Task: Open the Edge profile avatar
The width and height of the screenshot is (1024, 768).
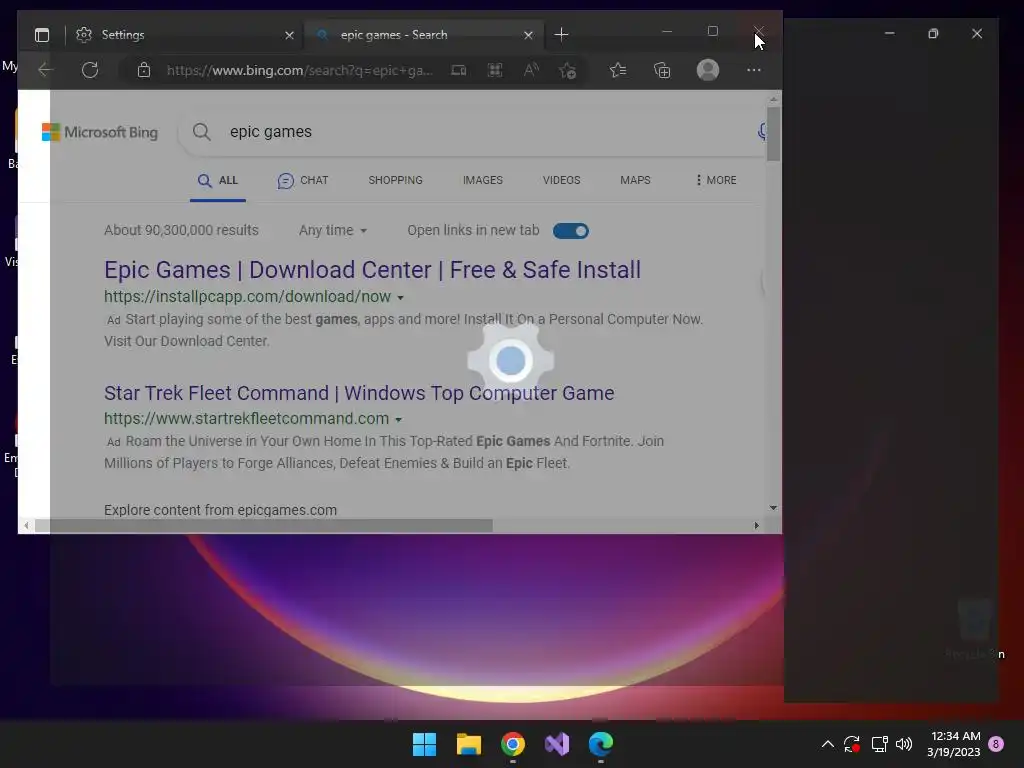Action: (x=708, y=70)
